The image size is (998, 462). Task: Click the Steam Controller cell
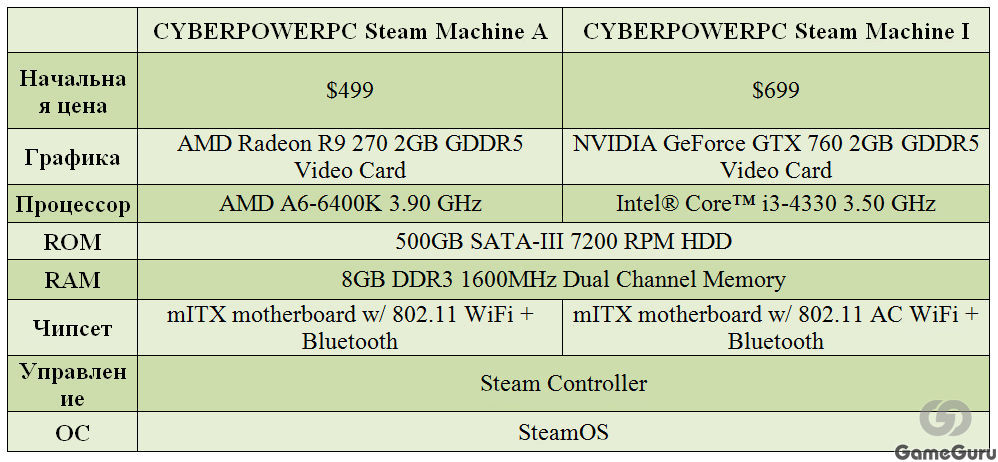tap(563, 384)
